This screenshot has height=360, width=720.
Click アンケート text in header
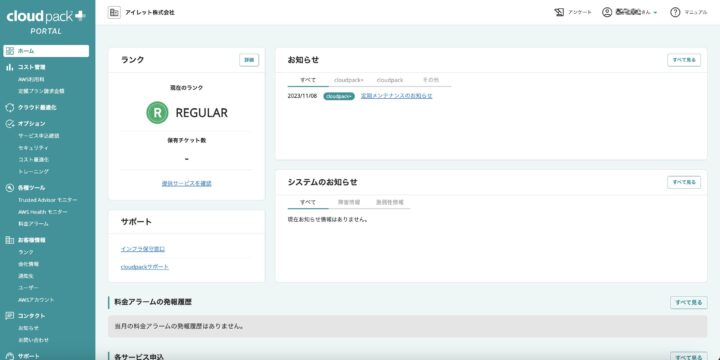coord(579,13)
